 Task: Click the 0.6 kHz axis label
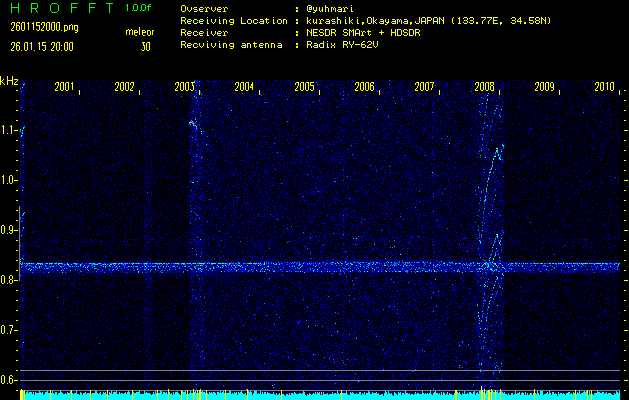point(9,380)
